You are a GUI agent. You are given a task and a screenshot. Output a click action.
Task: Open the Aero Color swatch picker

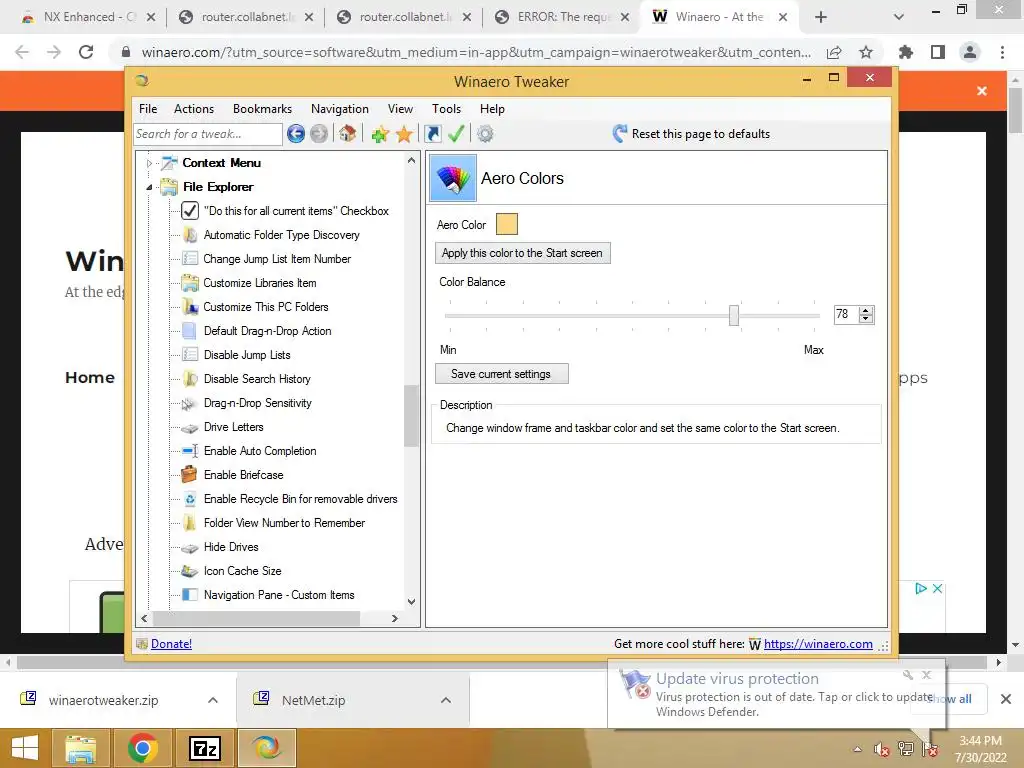[x=507, y=224]
